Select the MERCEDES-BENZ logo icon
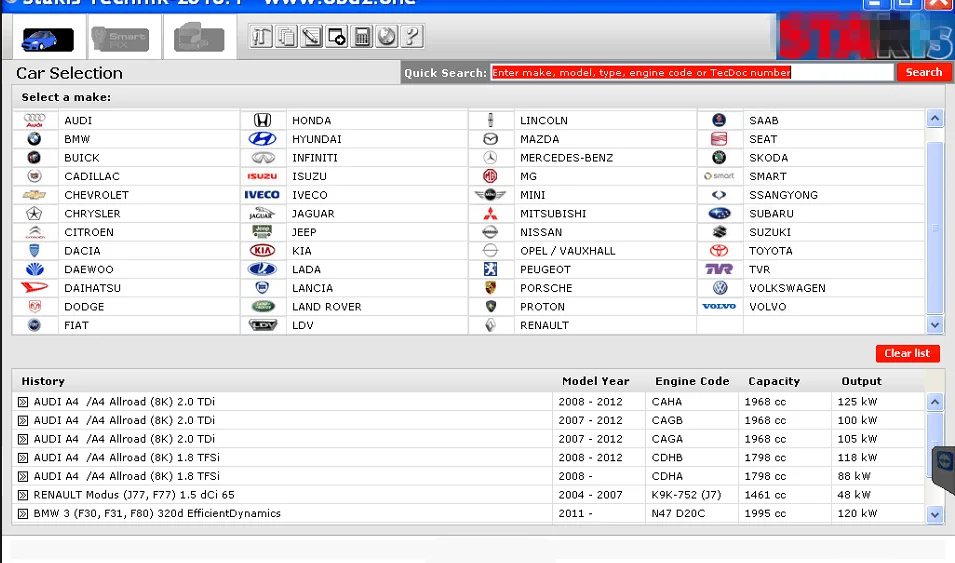Screen dimensions: 955x563 click(x=490, y=157)
